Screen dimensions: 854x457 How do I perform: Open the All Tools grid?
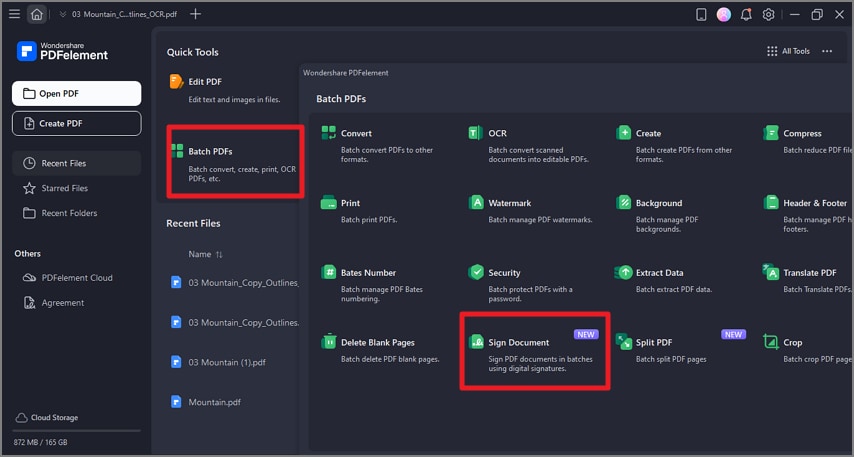pos(788,51)
